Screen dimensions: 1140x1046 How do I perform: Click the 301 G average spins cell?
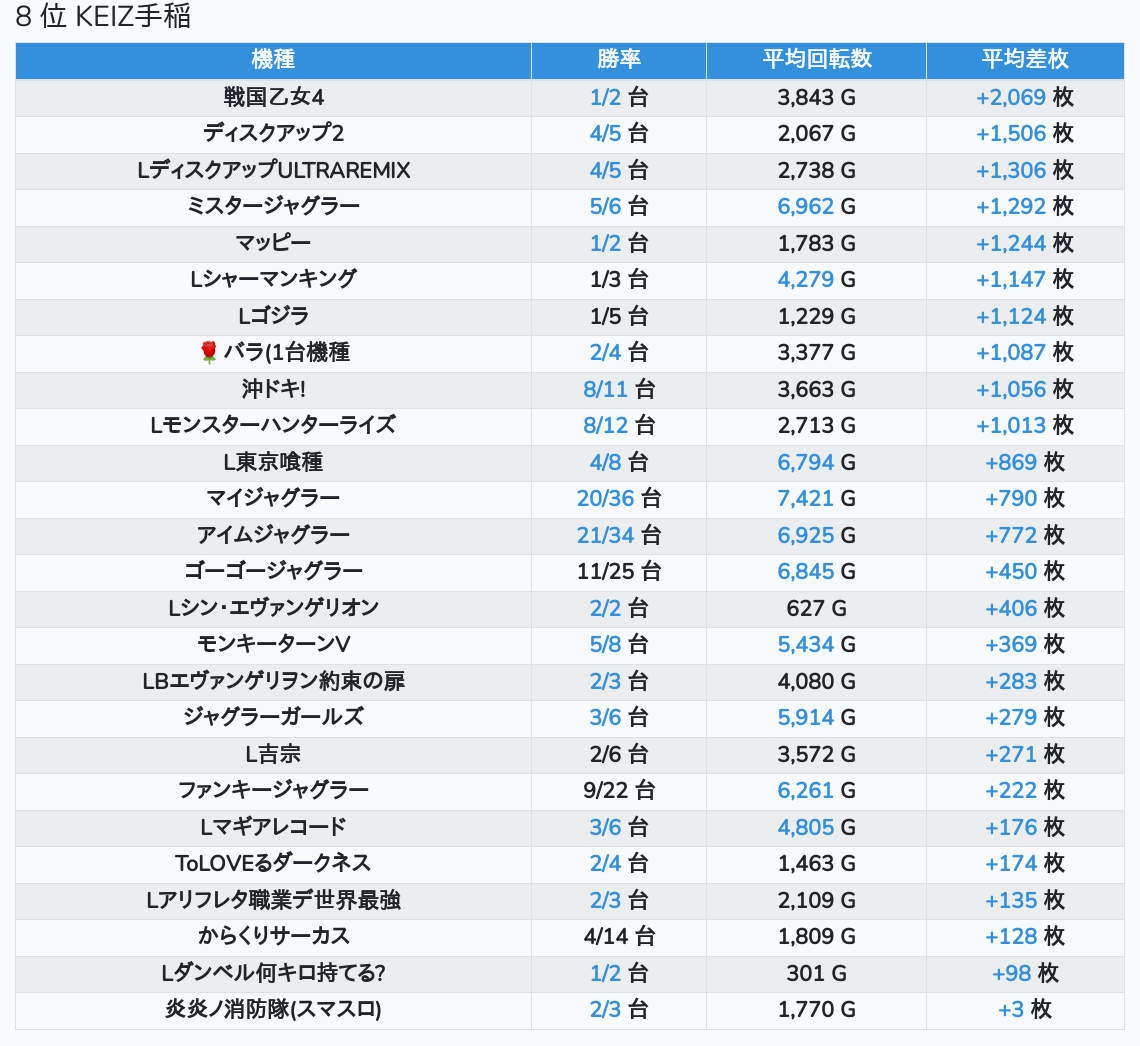coord(816,973)
